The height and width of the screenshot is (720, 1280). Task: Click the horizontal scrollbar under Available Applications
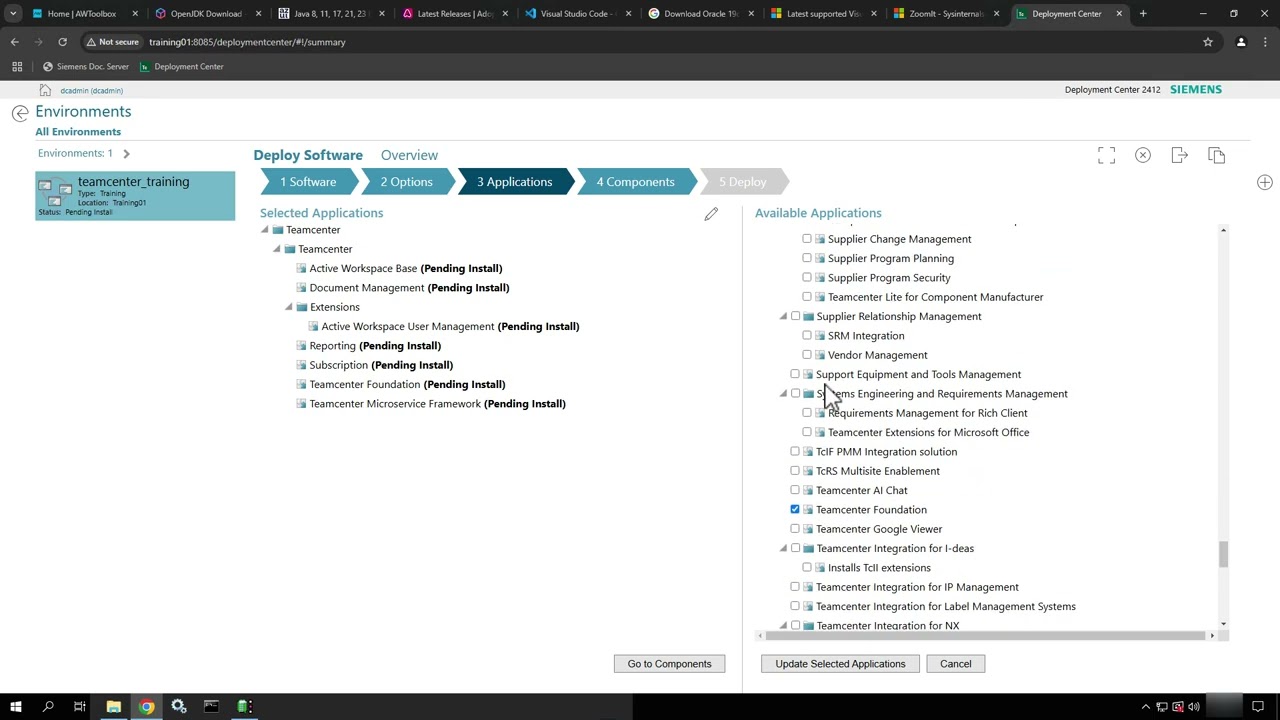click(x=983, y=636)
